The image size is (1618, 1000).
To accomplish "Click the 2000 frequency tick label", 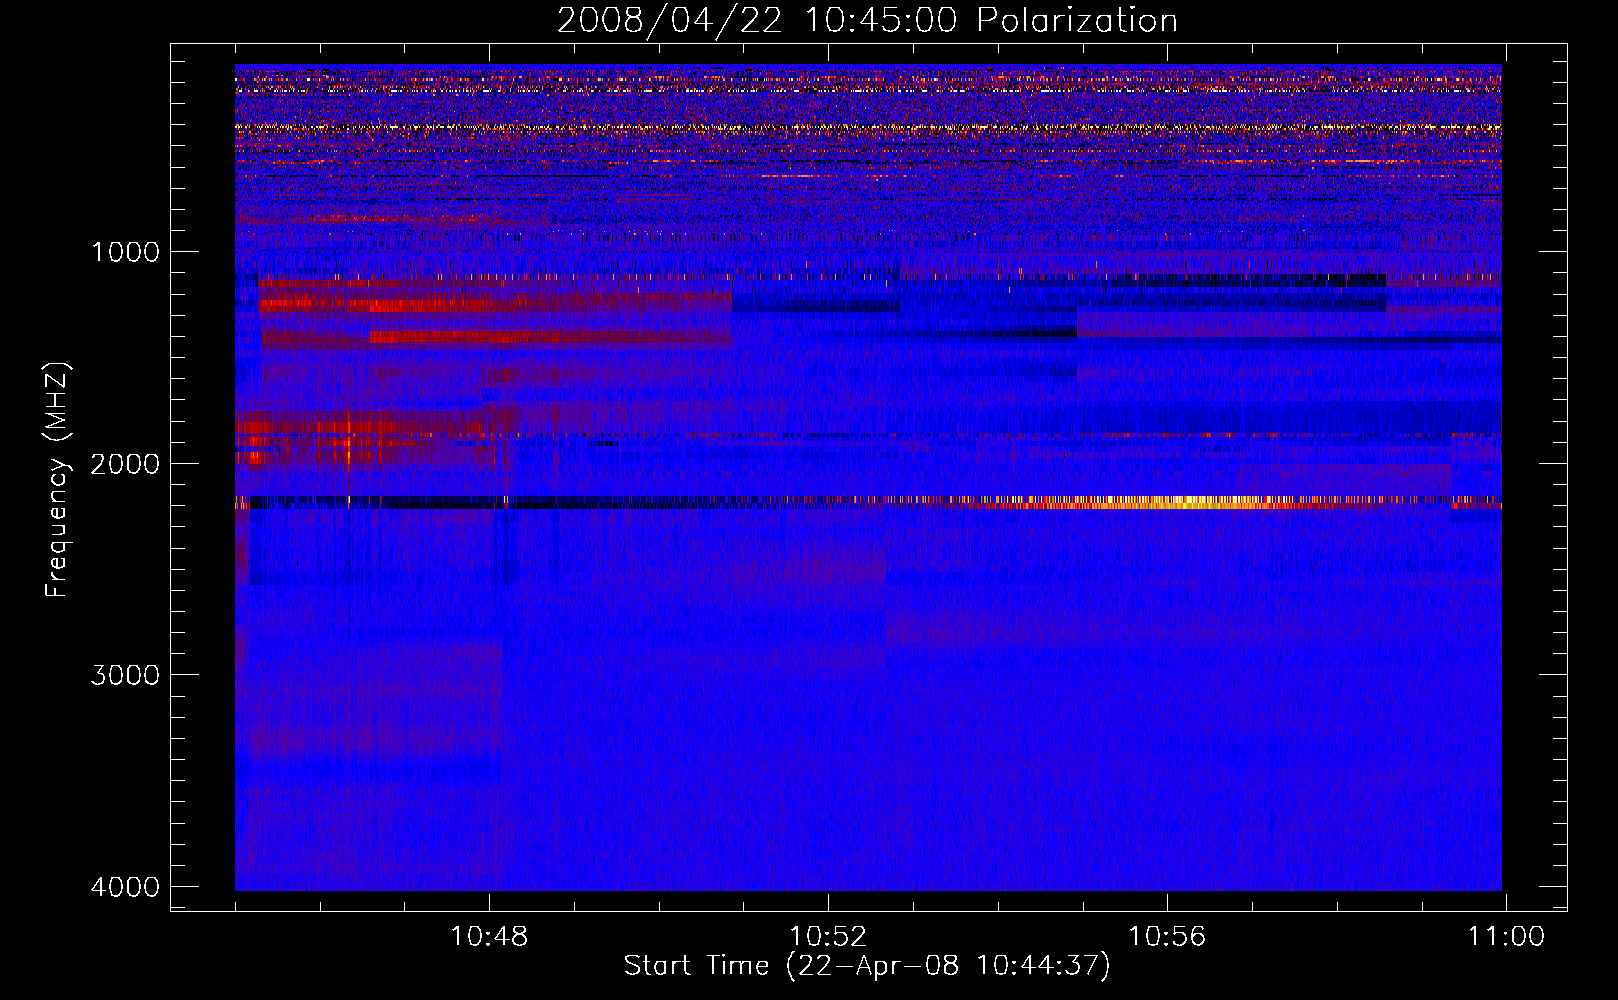I will coord(125,464).
